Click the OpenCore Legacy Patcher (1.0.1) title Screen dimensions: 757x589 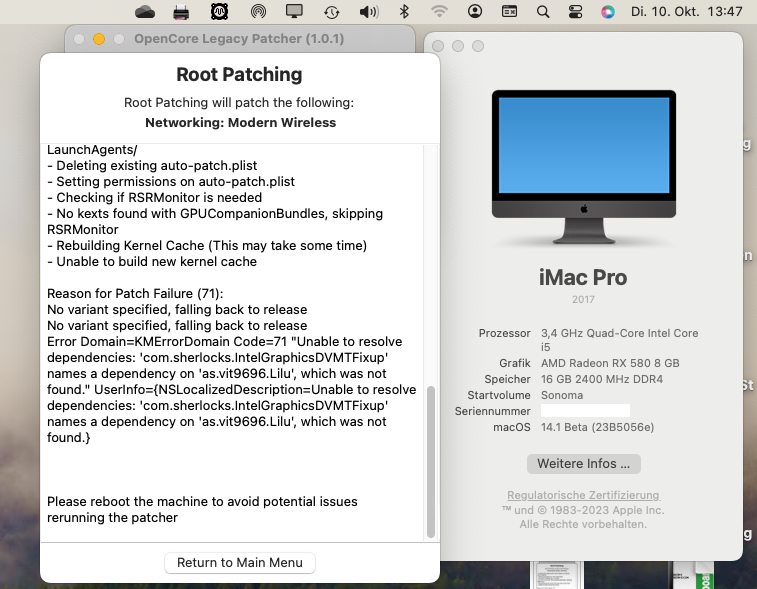pos(239,39)
